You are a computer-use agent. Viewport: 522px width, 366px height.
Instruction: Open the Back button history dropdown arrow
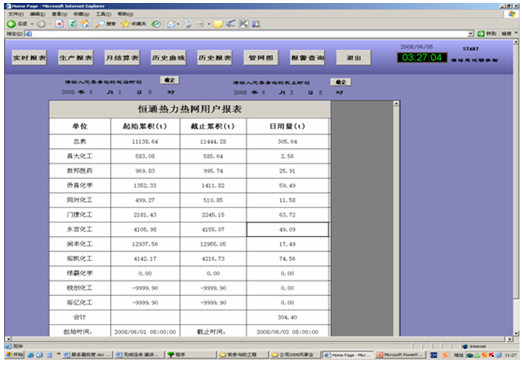[32, 24]
